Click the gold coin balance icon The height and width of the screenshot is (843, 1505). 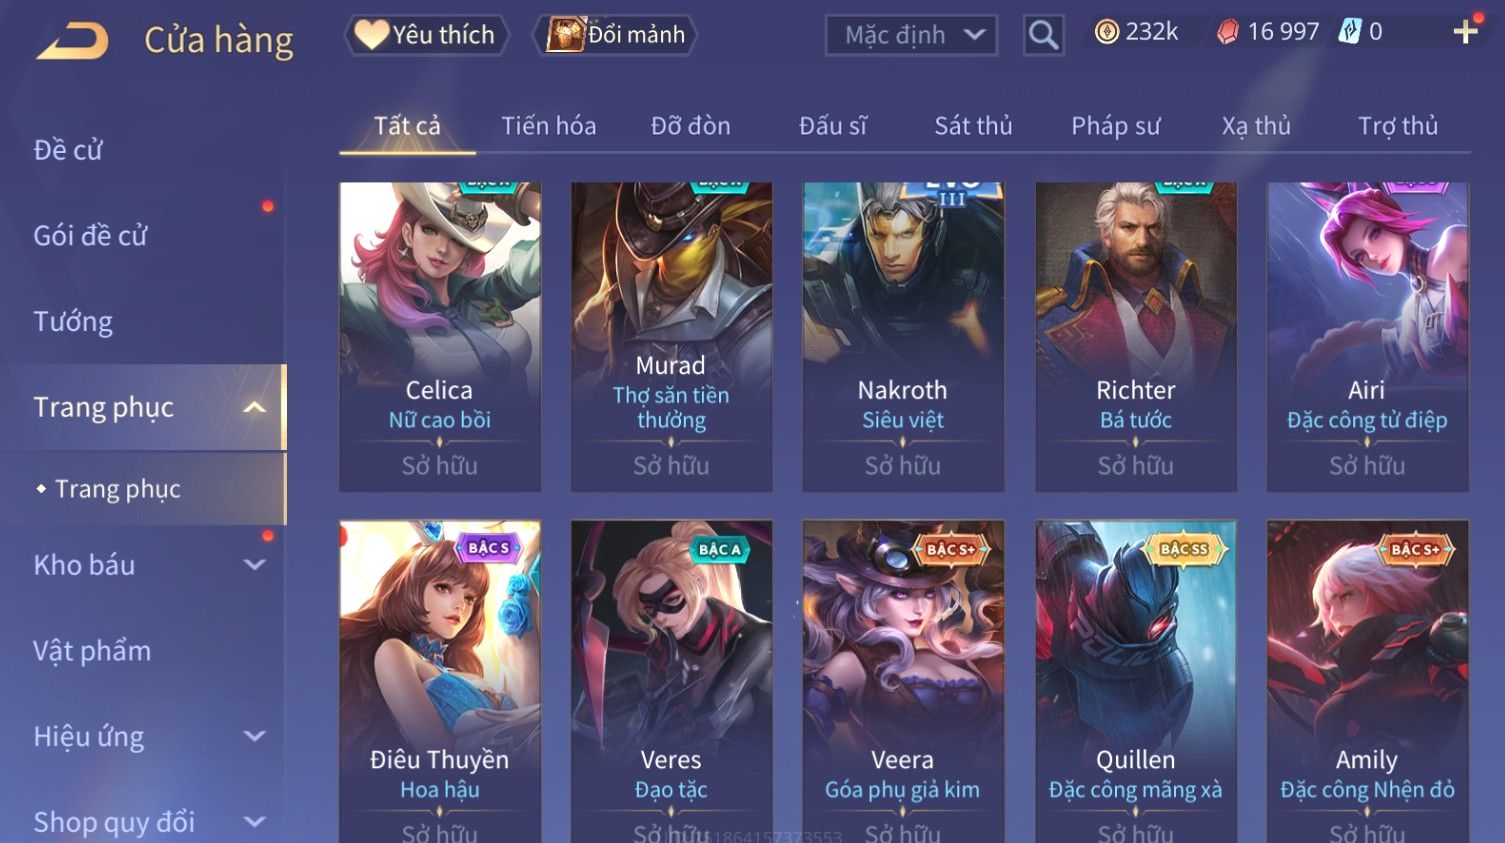(x=1106, y=32)
